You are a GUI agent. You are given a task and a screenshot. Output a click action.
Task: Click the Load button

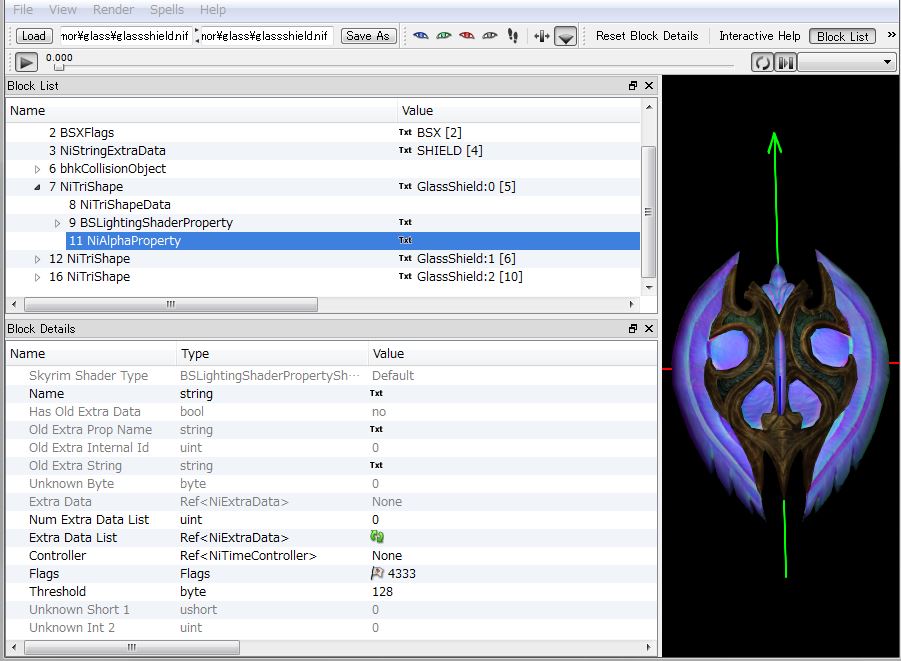pyautogui.click(x=33, y=36)
